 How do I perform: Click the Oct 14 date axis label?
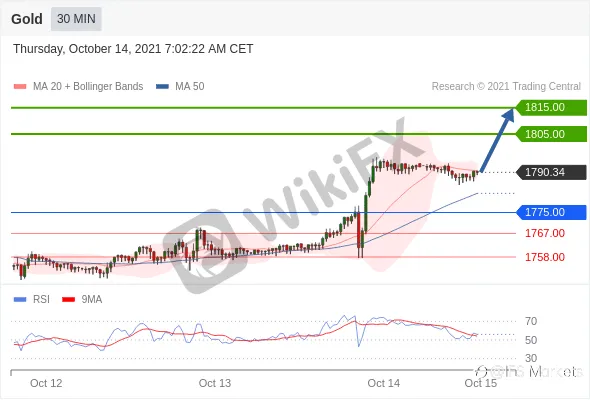coord(383,383)
